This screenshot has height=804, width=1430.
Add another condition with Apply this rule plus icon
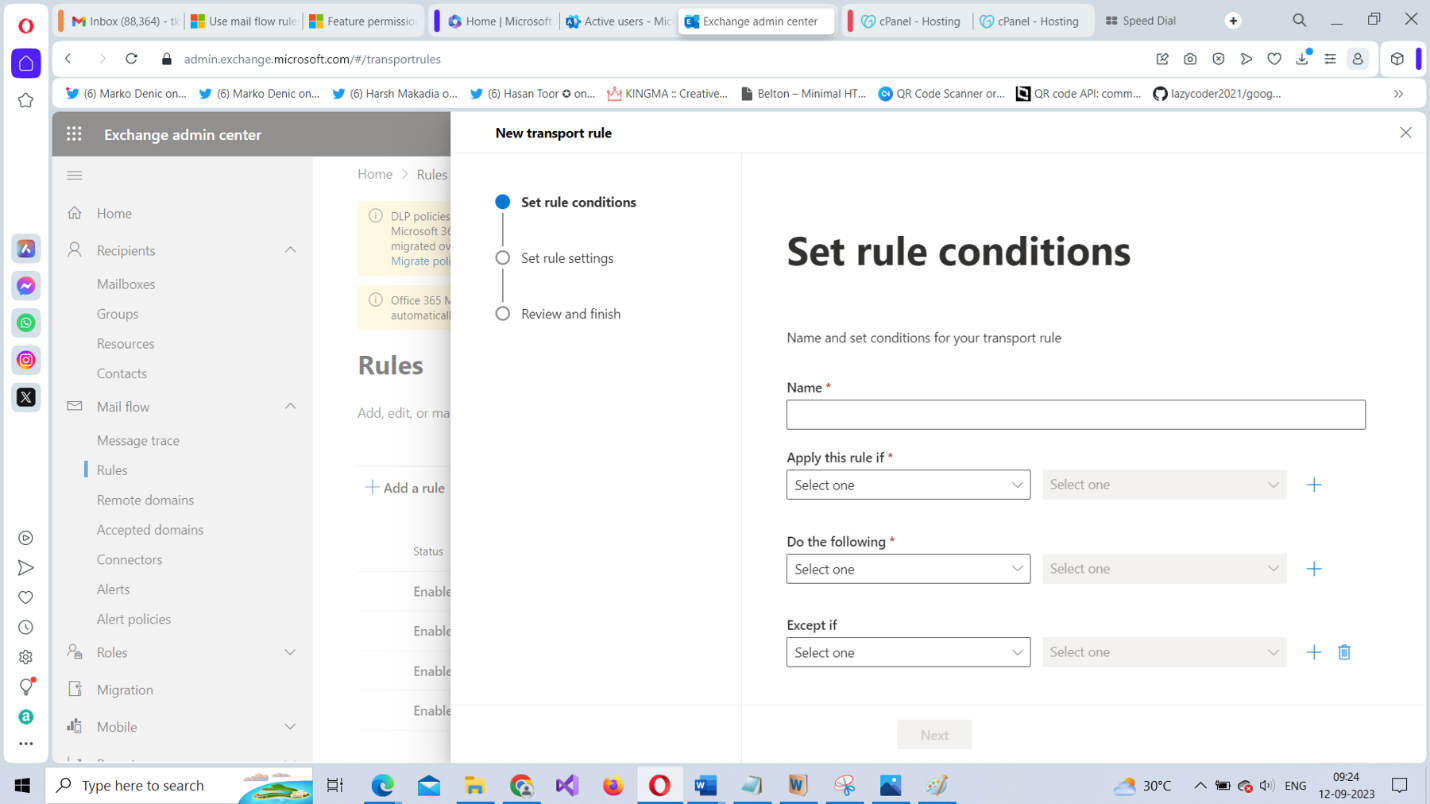click(x=1314, y=485)
